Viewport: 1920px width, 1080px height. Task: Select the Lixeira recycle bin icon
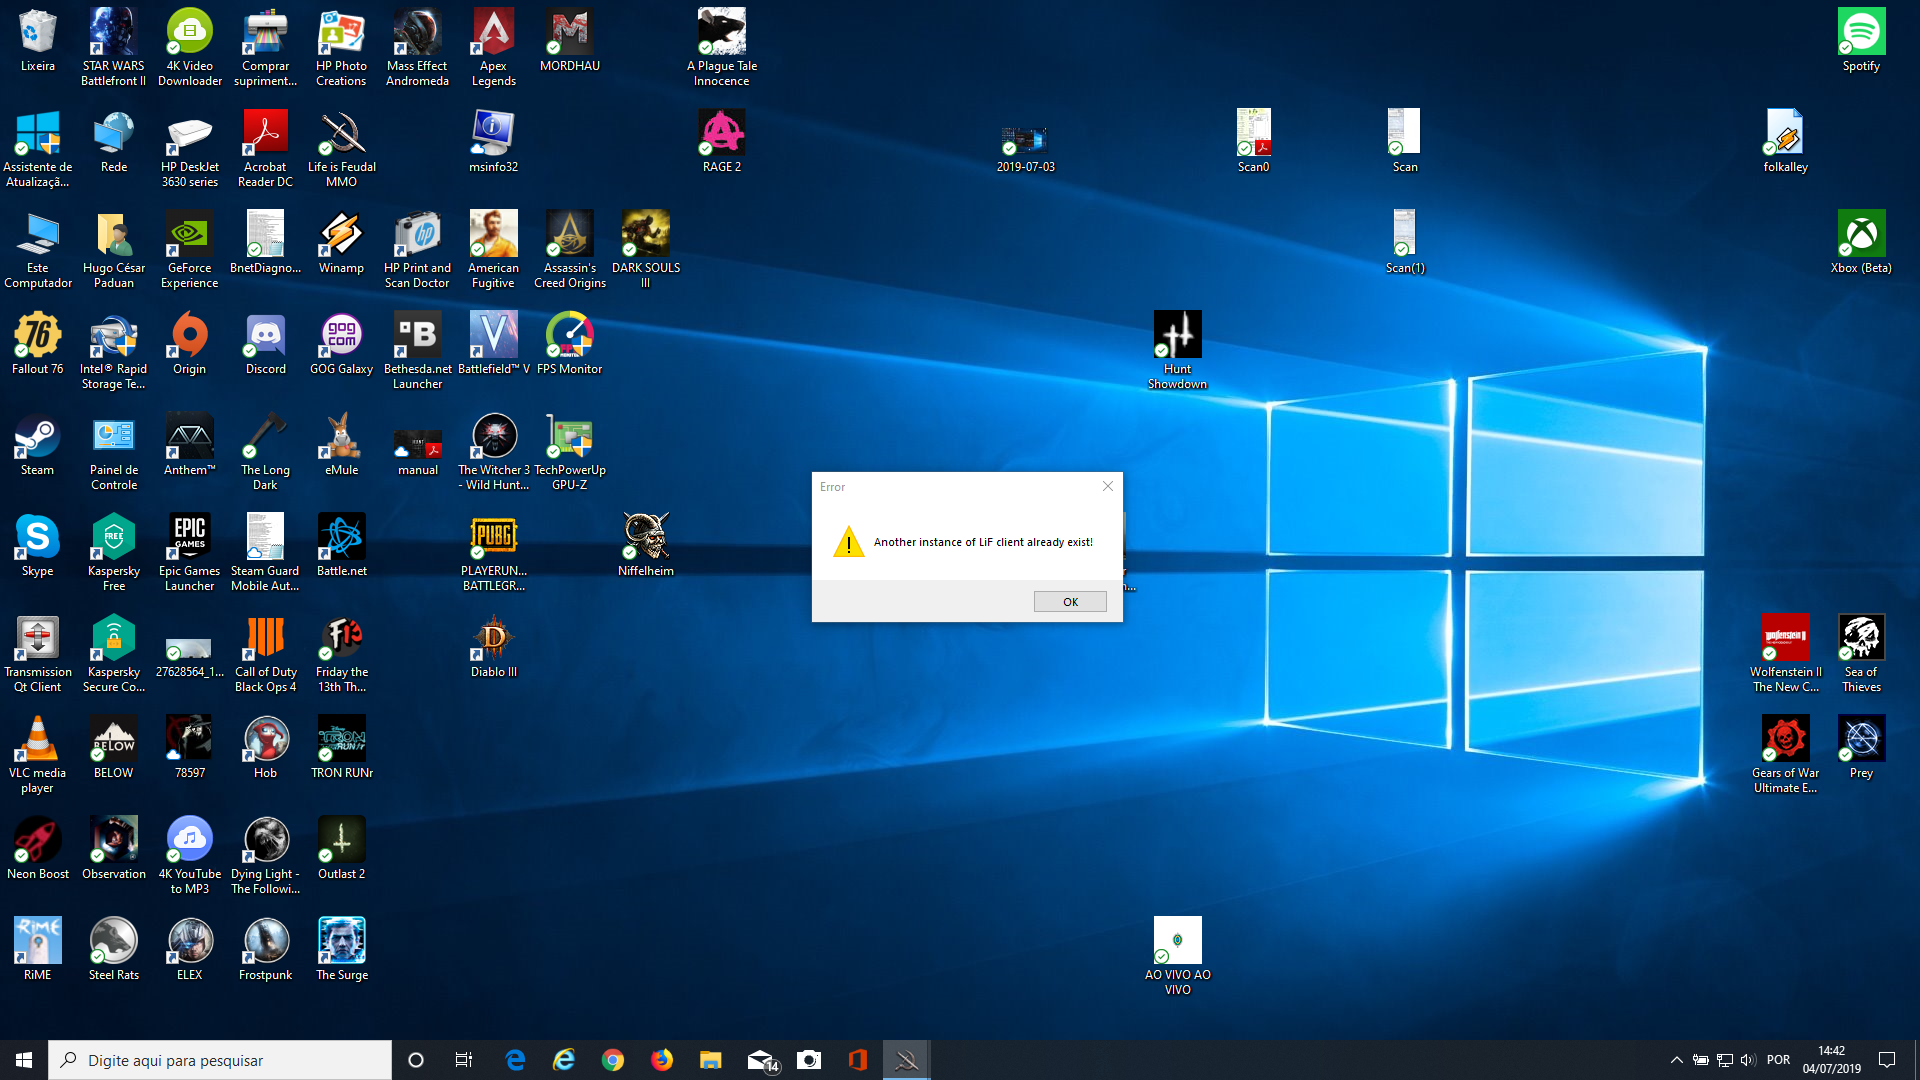38,42
